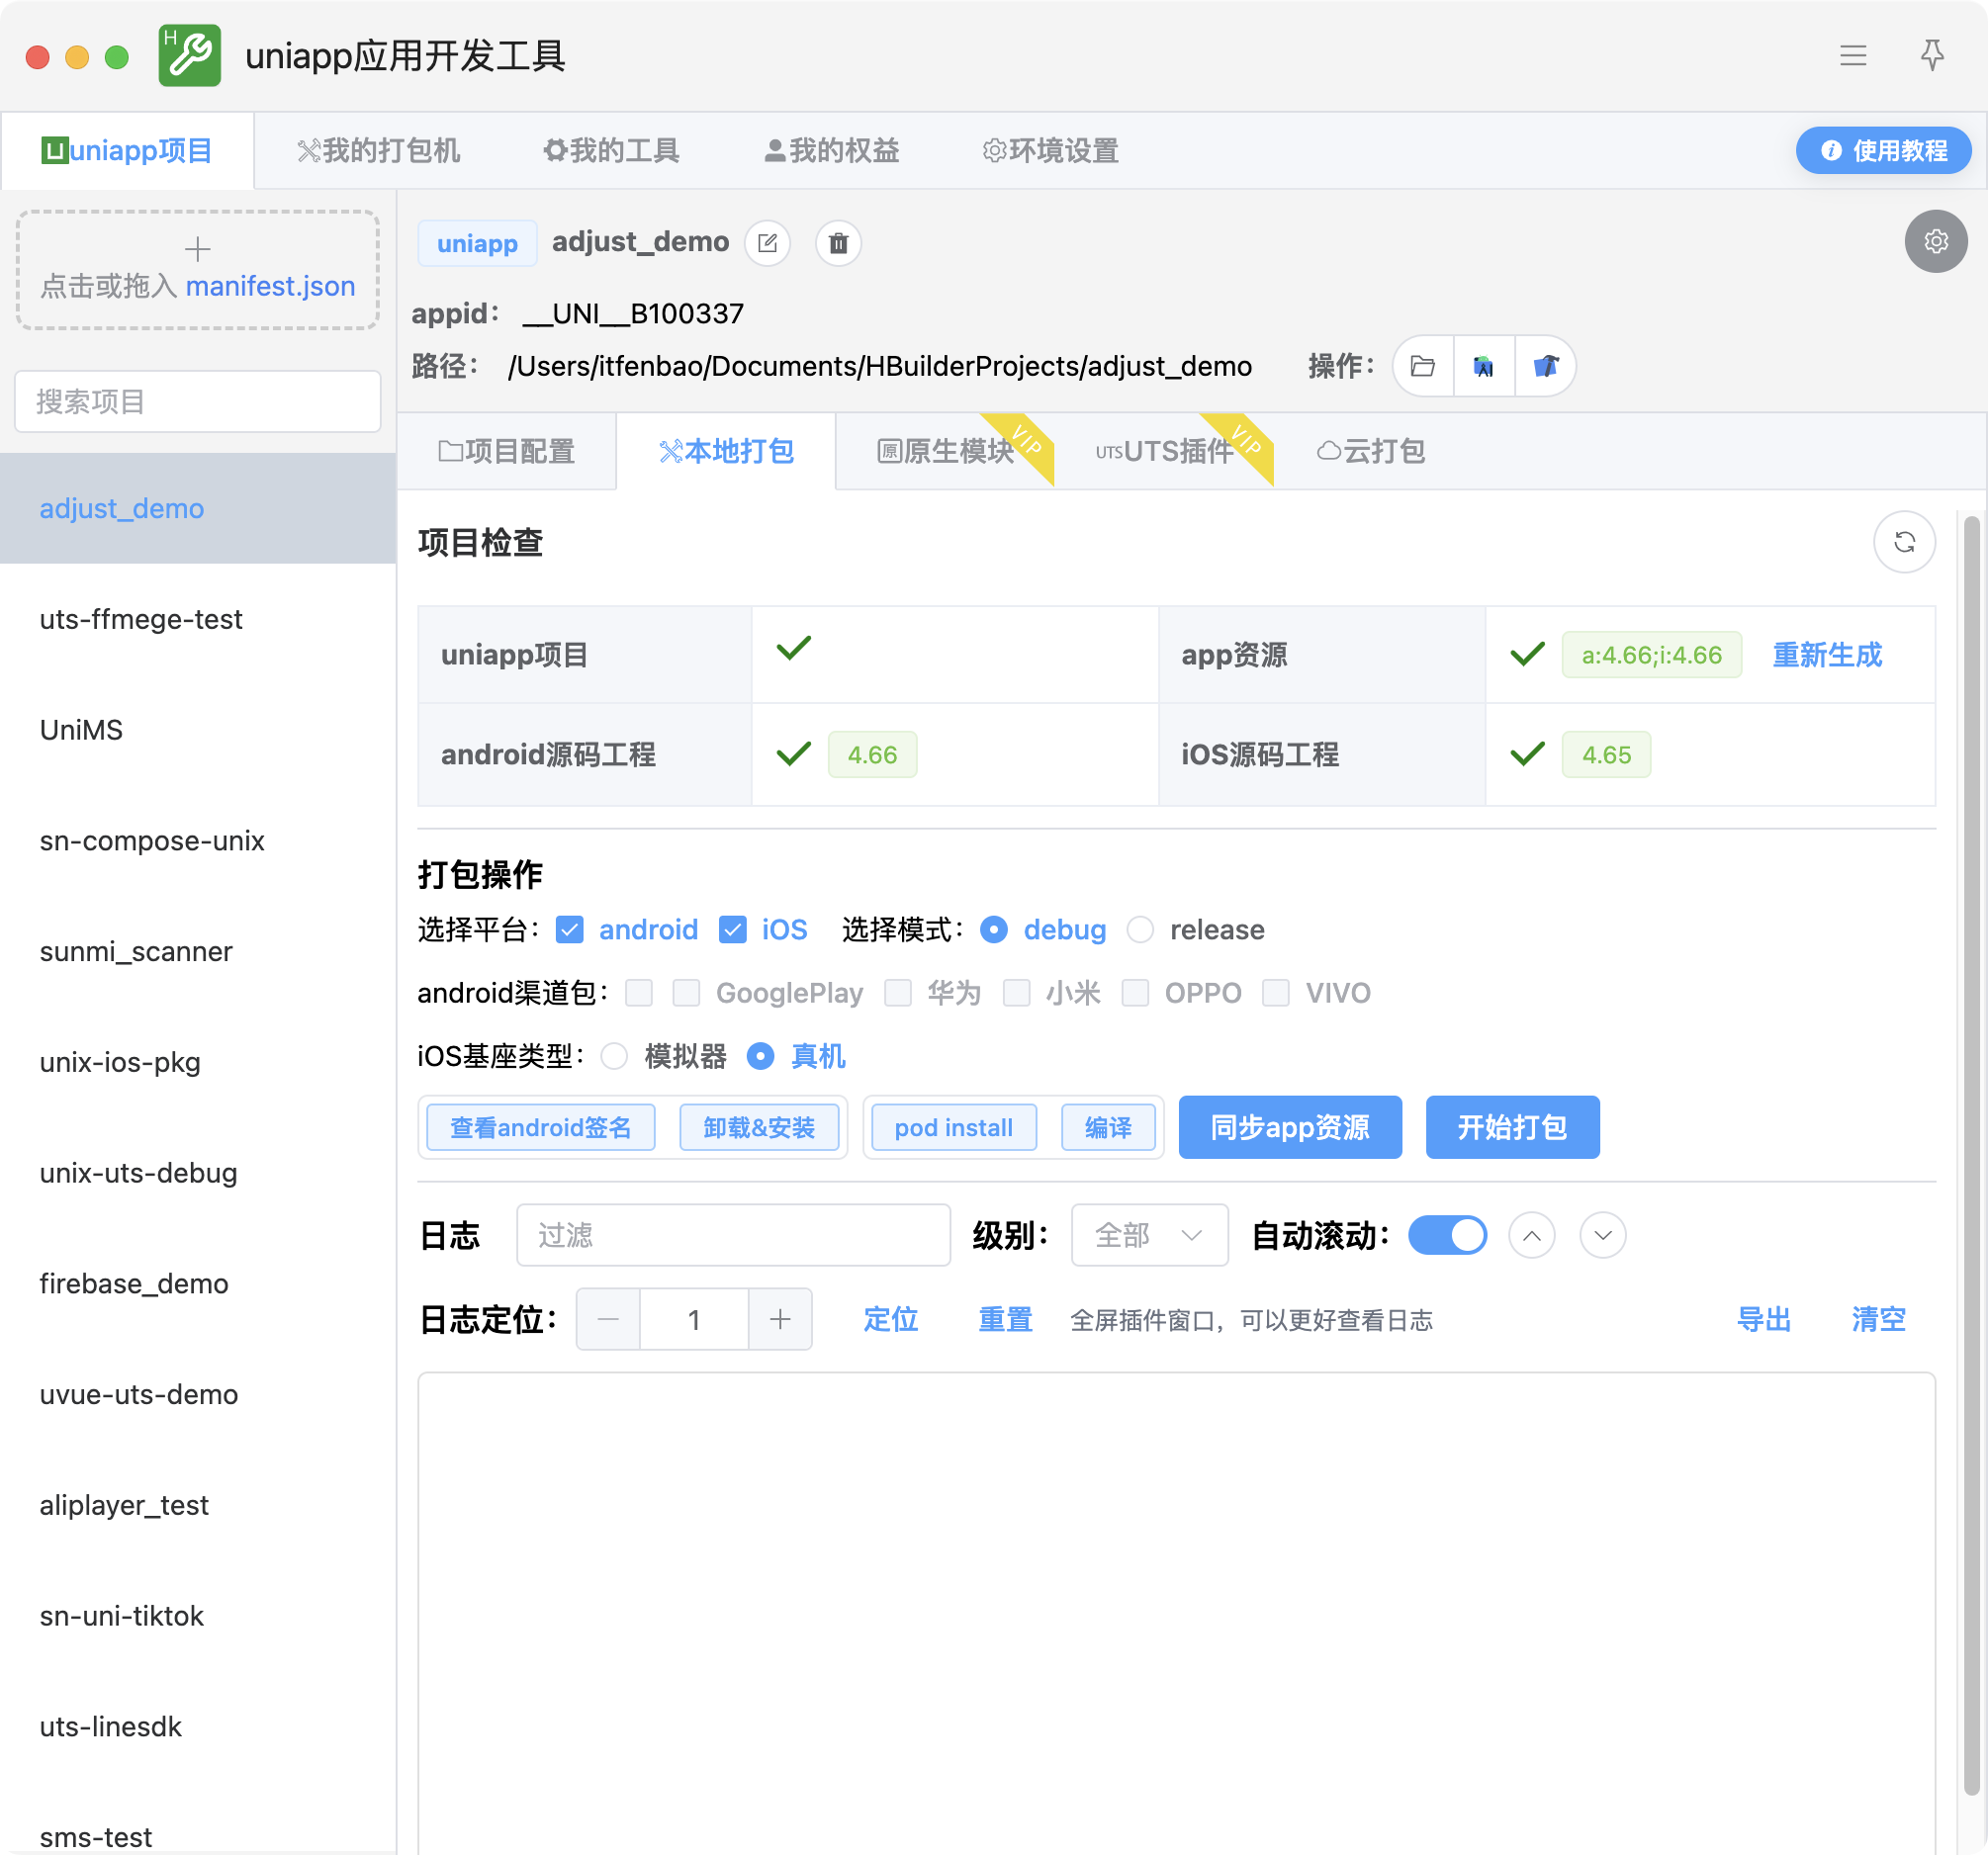The width and height of the screenshot is (1988, 1855).
Task: Click 清空 log link
Action: [1878, 1319]
